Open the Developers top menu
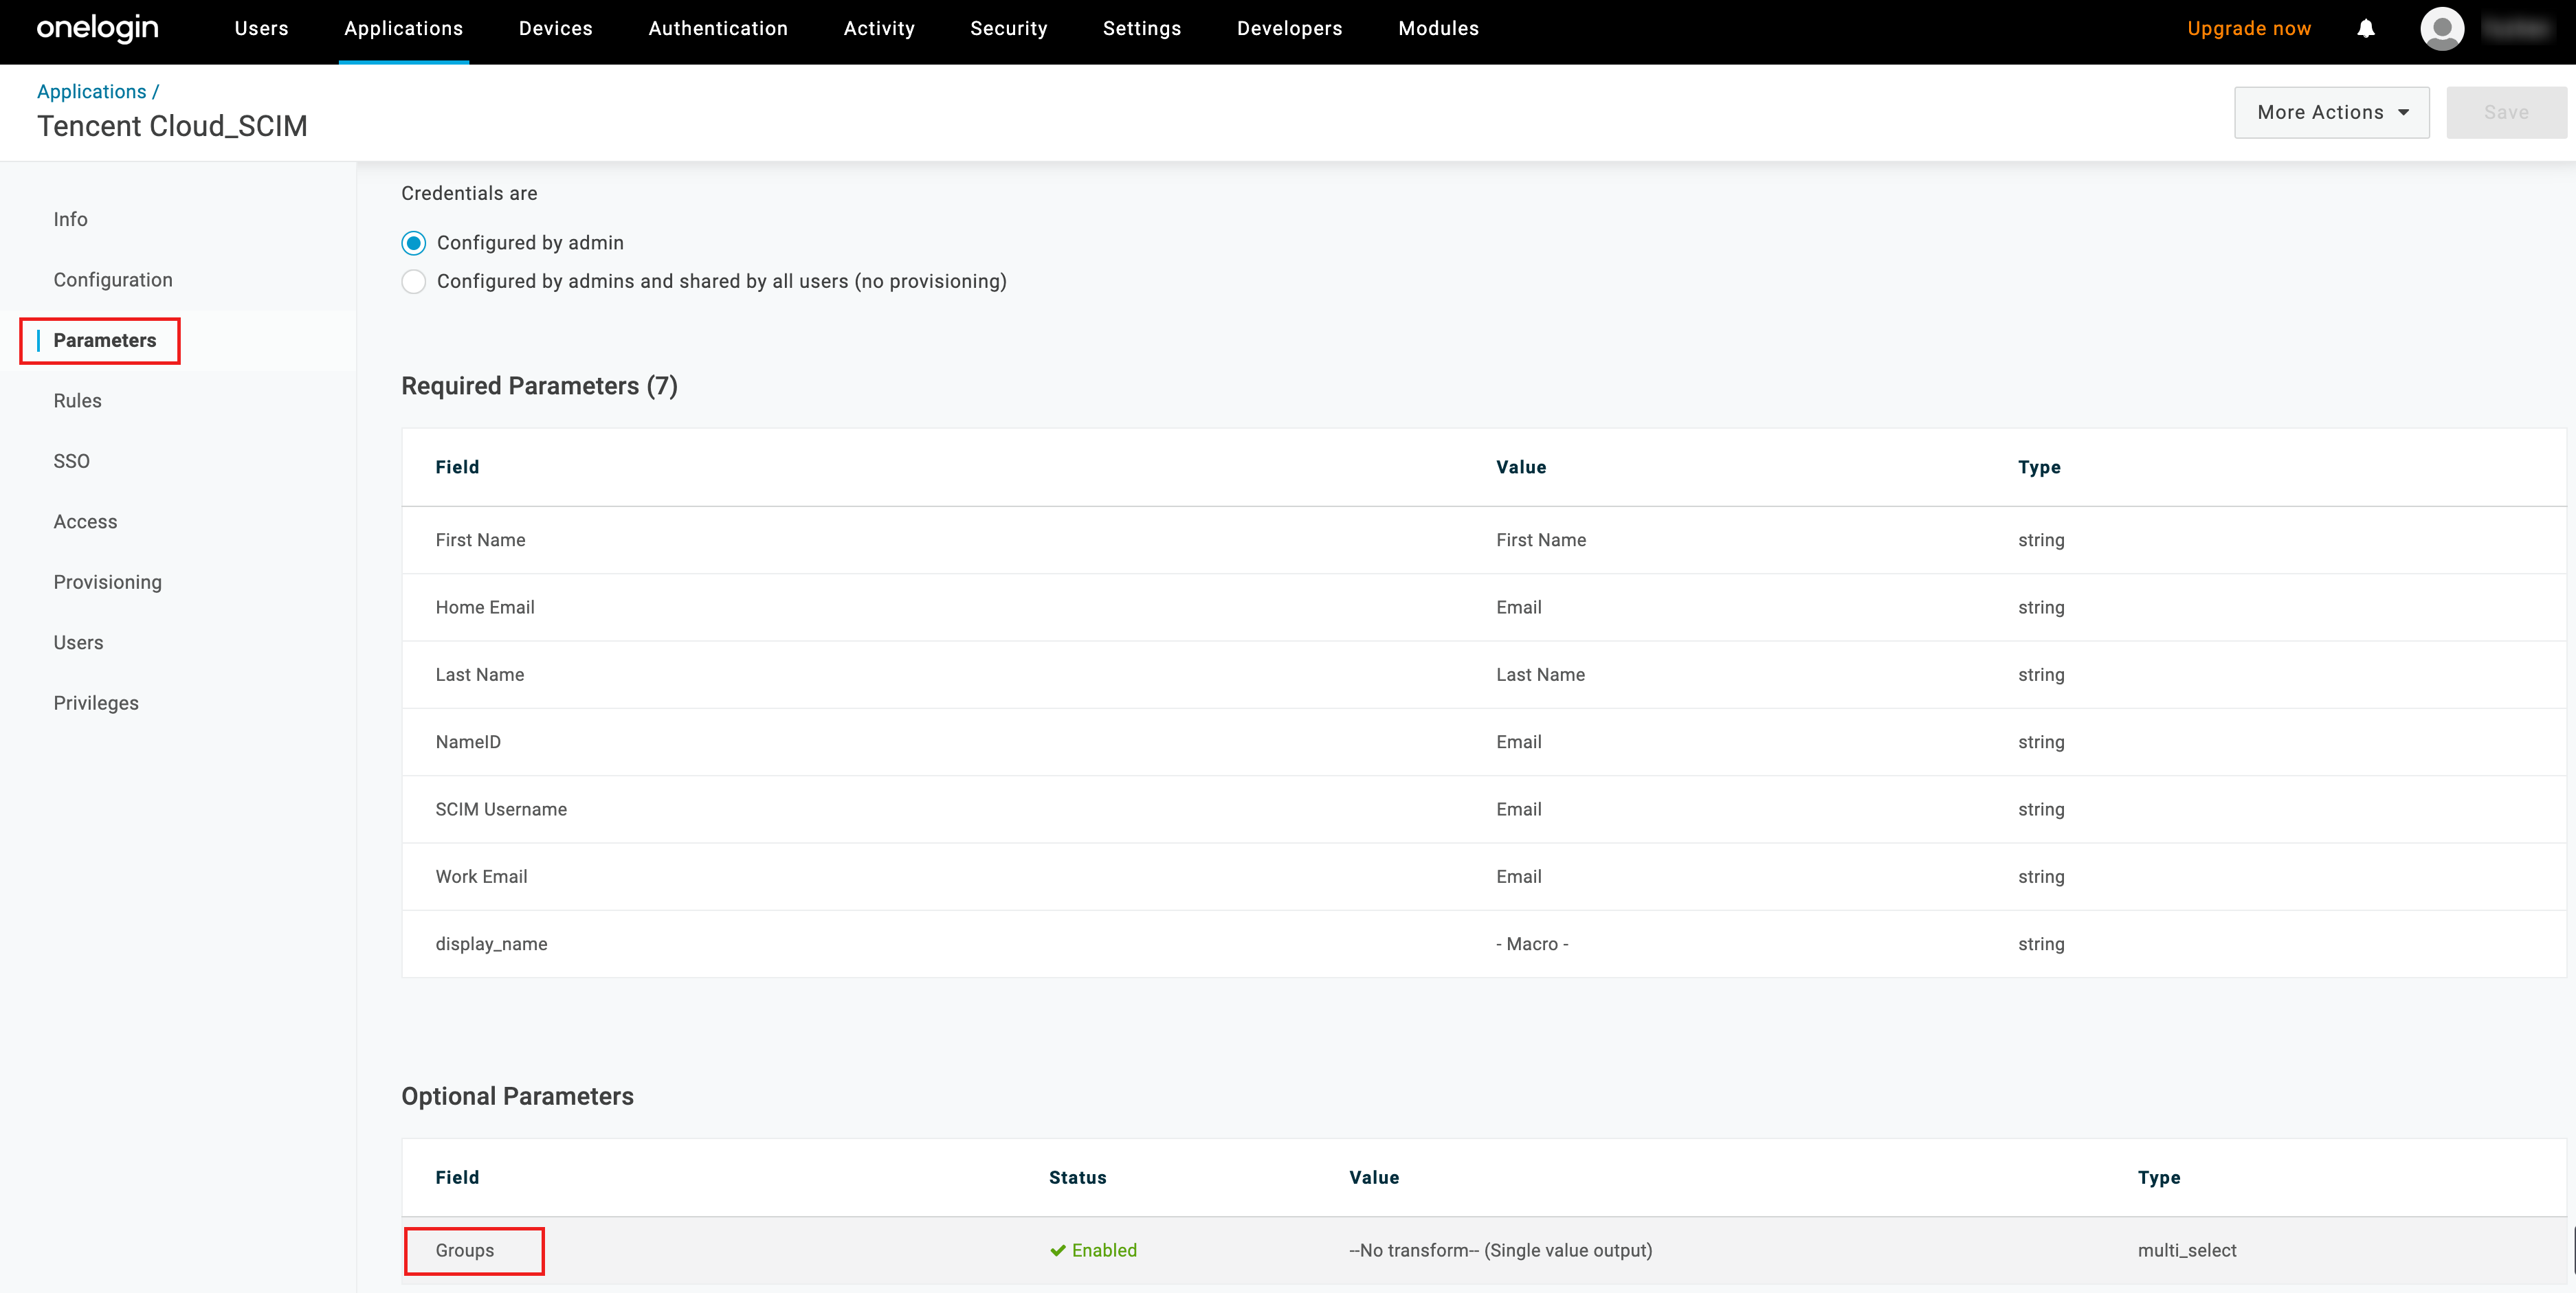 (1289, 29)
